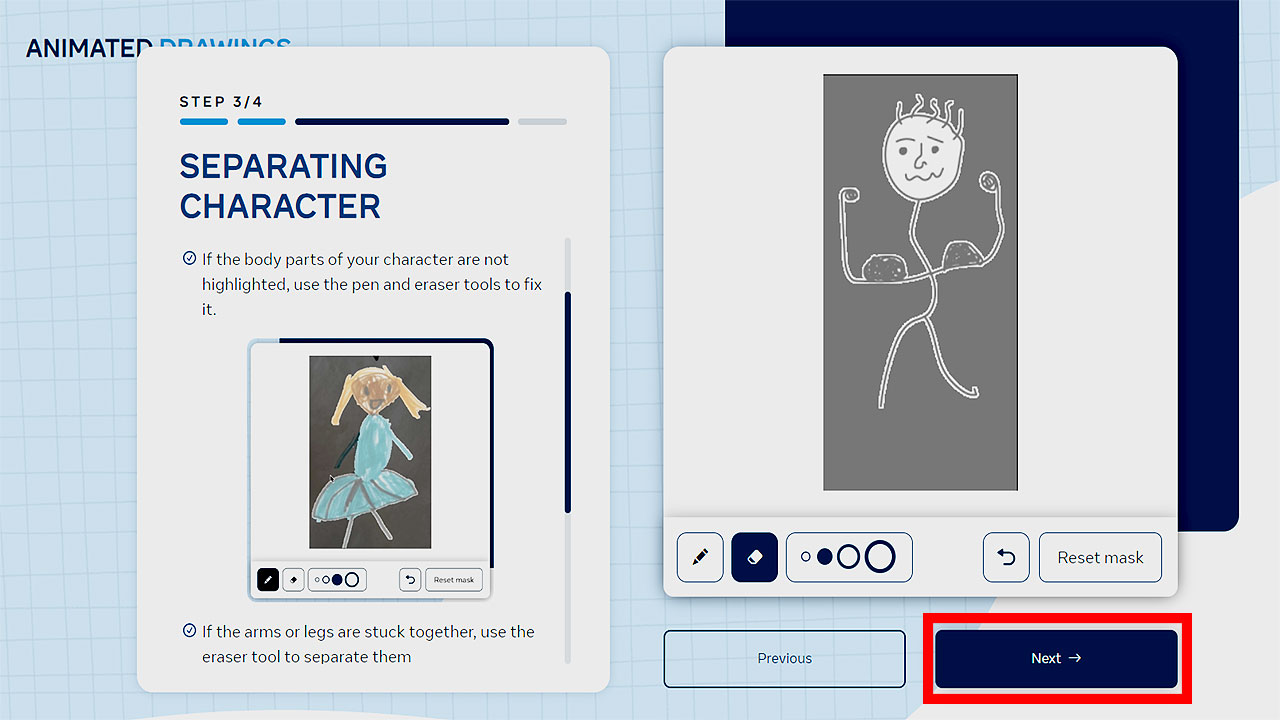The image size is (1280, 720).
Task: Click the Animated Drawings logo
Action: (158, 47)
